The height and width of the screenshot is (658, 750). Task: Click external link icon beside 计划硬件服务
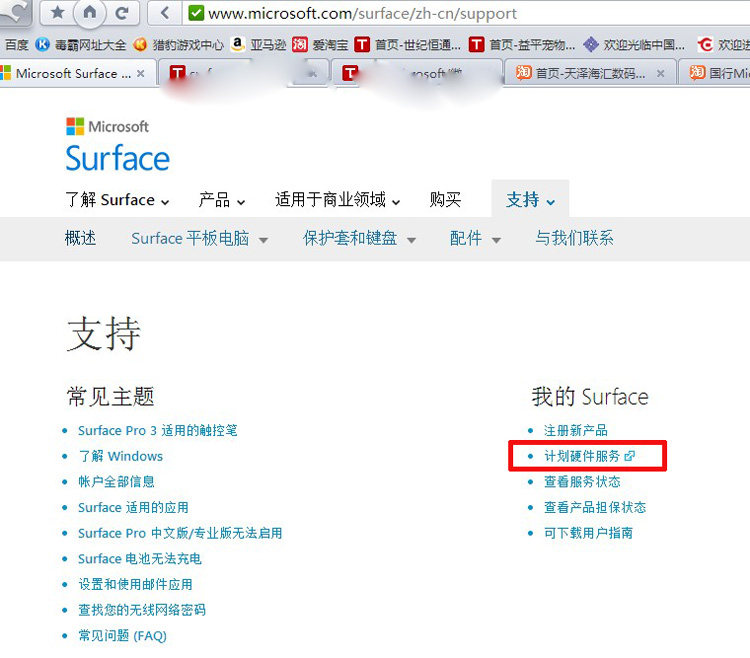pos(630,456)
